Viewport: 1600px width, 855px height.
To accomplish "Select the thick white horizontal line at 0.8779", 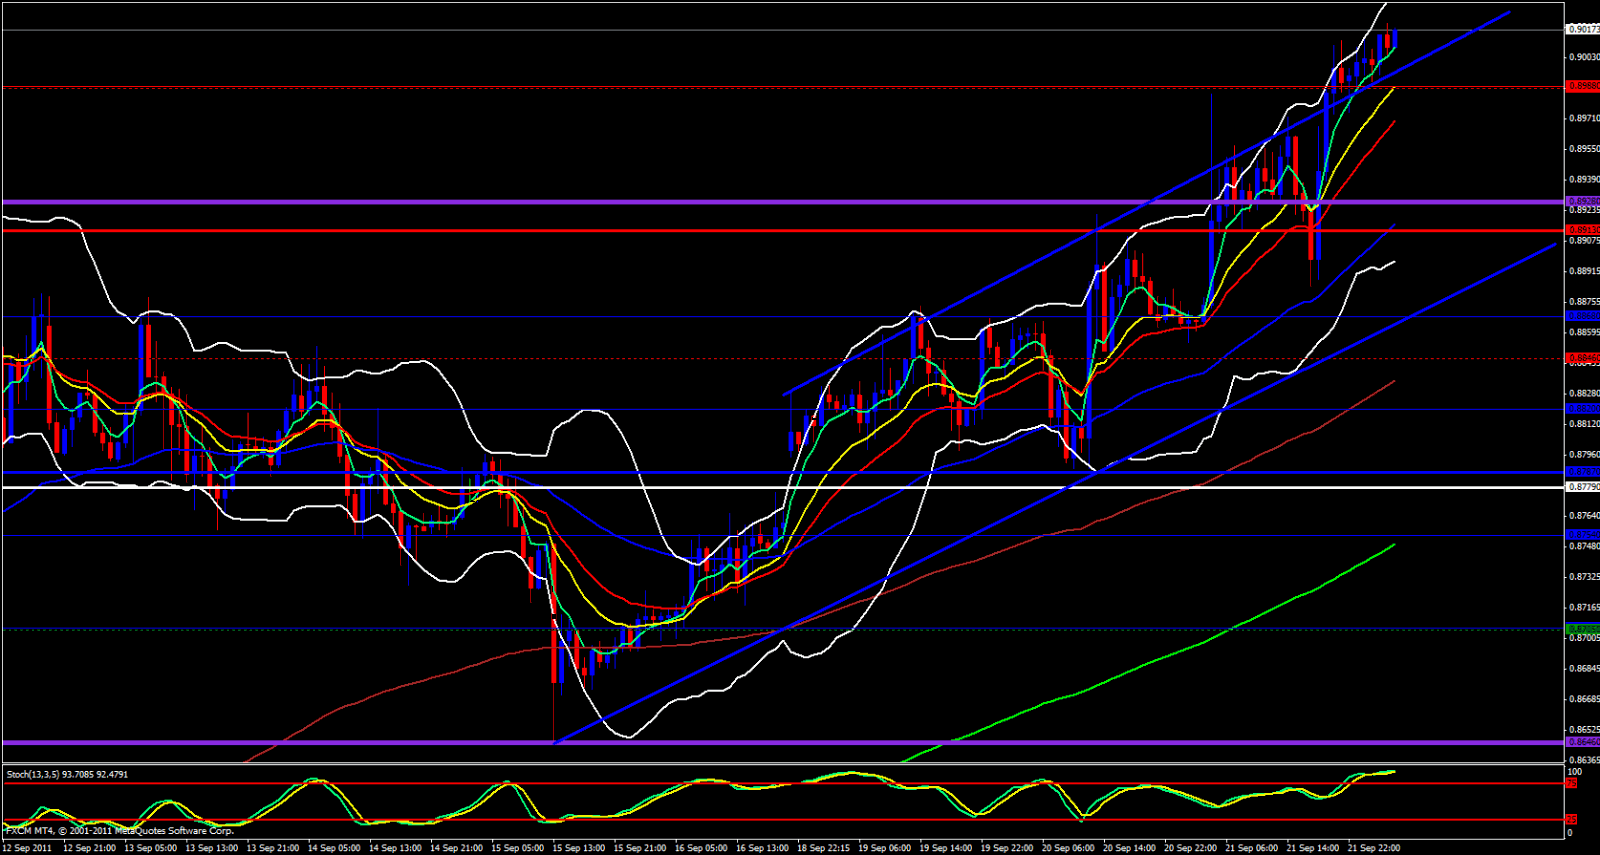I will pyautogui.click(x=782, y=487).
